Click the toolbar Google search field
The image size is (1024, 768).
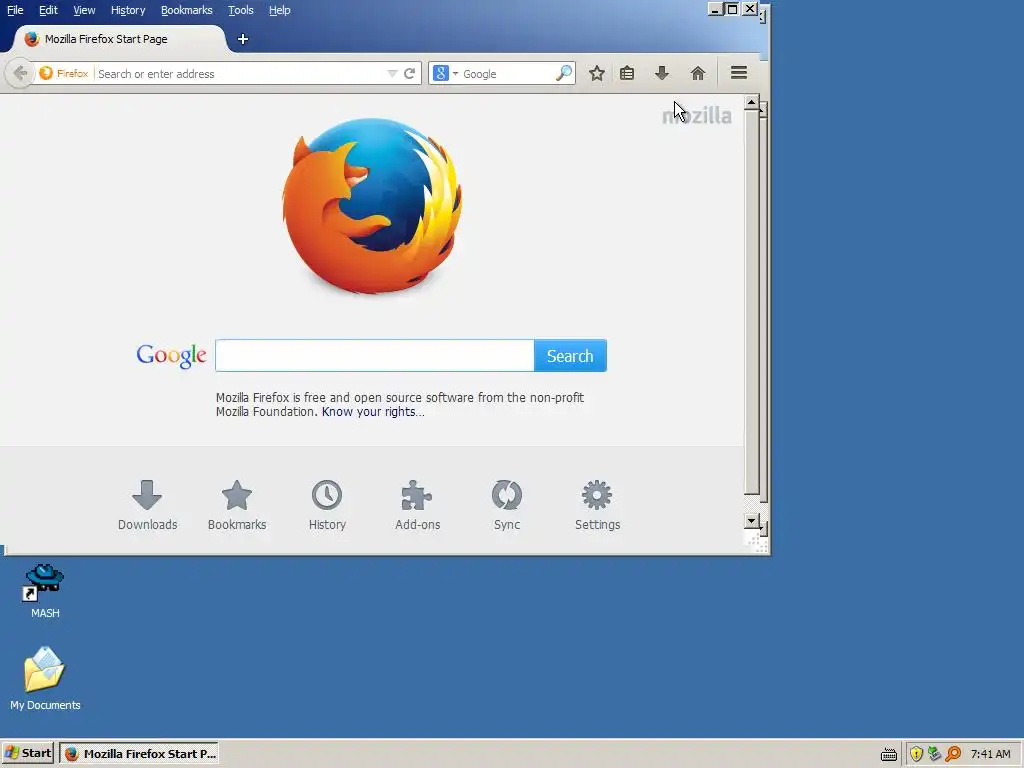508,74
